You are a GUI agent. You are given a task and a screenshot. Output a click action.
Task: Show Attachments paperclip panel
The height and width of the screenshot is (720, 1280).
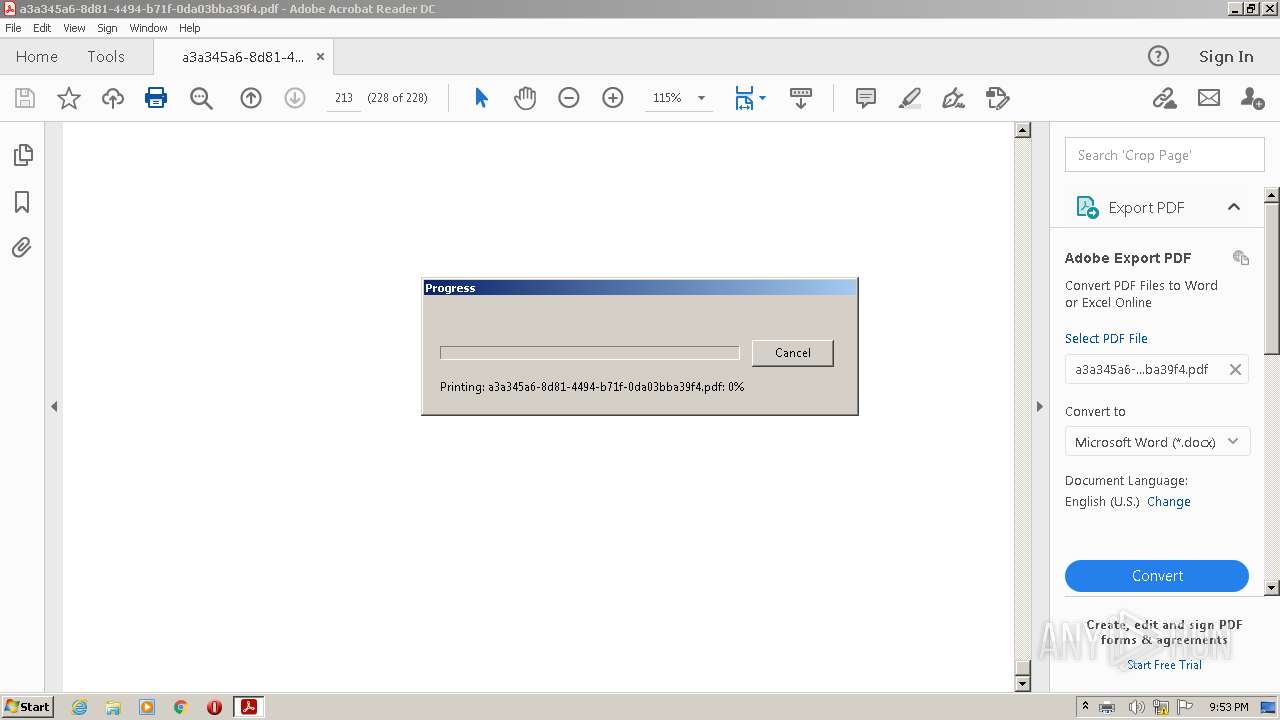(22, 247)
